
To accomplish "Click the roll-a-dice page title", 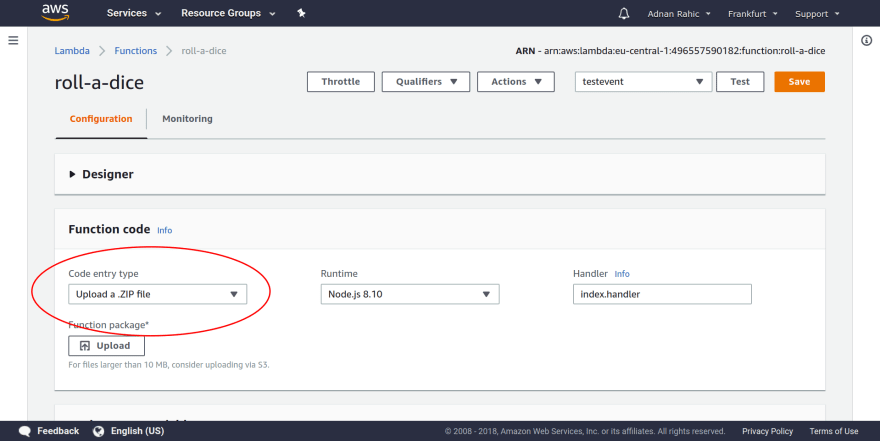I will coord(99,82).
